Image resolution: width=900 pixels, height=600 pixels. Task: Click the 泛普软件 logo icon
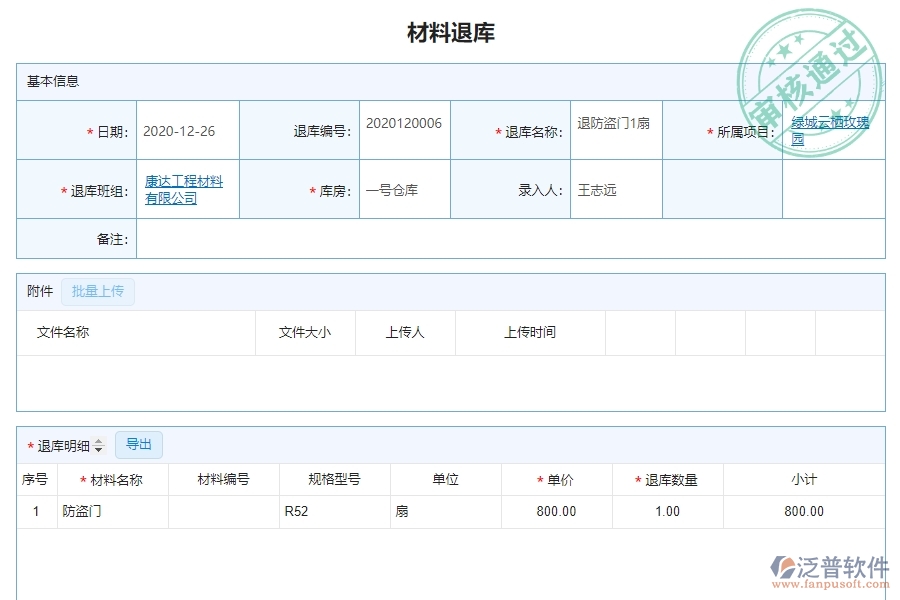pyautogui.click(x=785, y=568)
